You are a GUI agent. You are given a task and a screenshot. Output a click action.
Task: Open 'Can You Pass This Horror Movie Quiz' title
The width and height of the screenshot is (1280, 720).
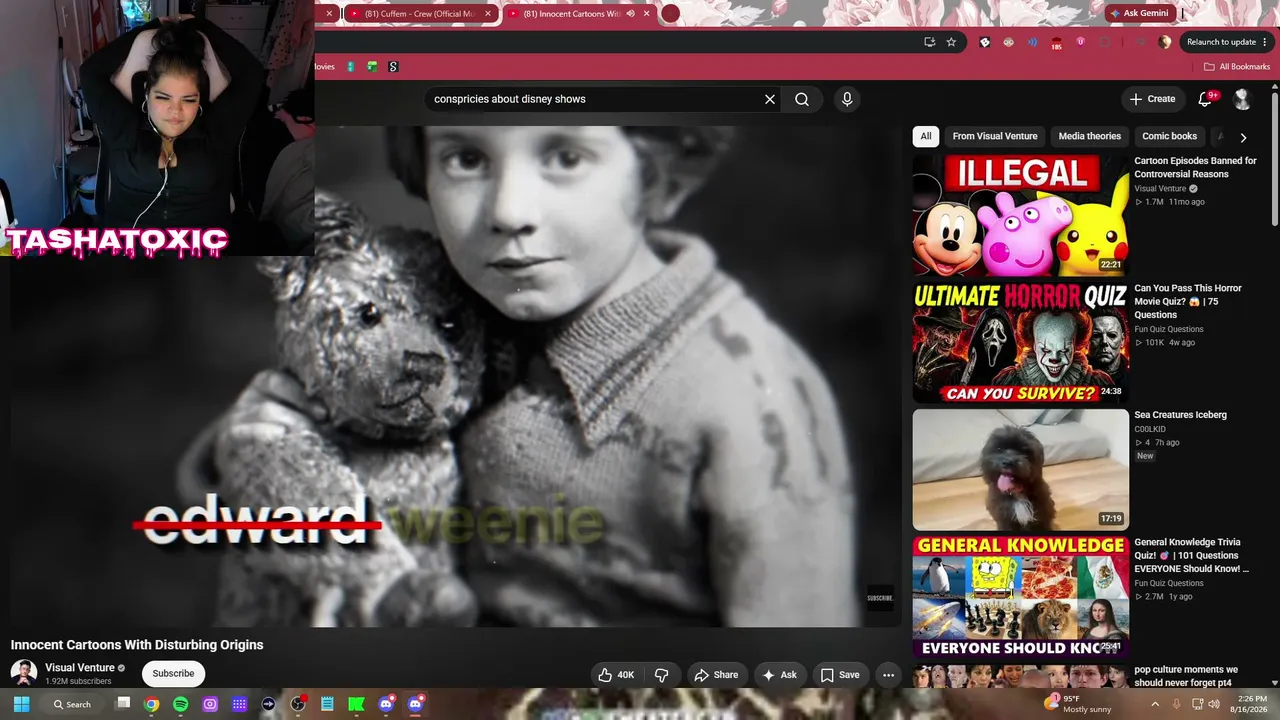point(1188,301)
